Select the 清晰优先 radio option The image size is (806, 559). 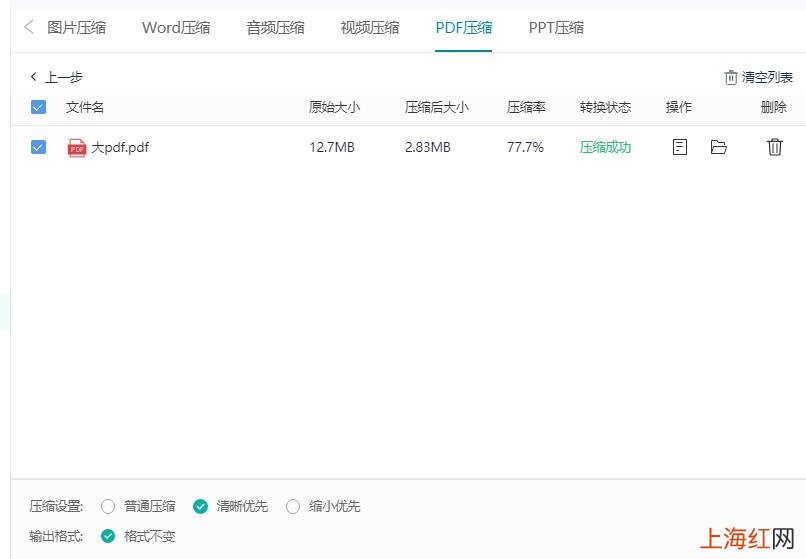coord(200,507)
